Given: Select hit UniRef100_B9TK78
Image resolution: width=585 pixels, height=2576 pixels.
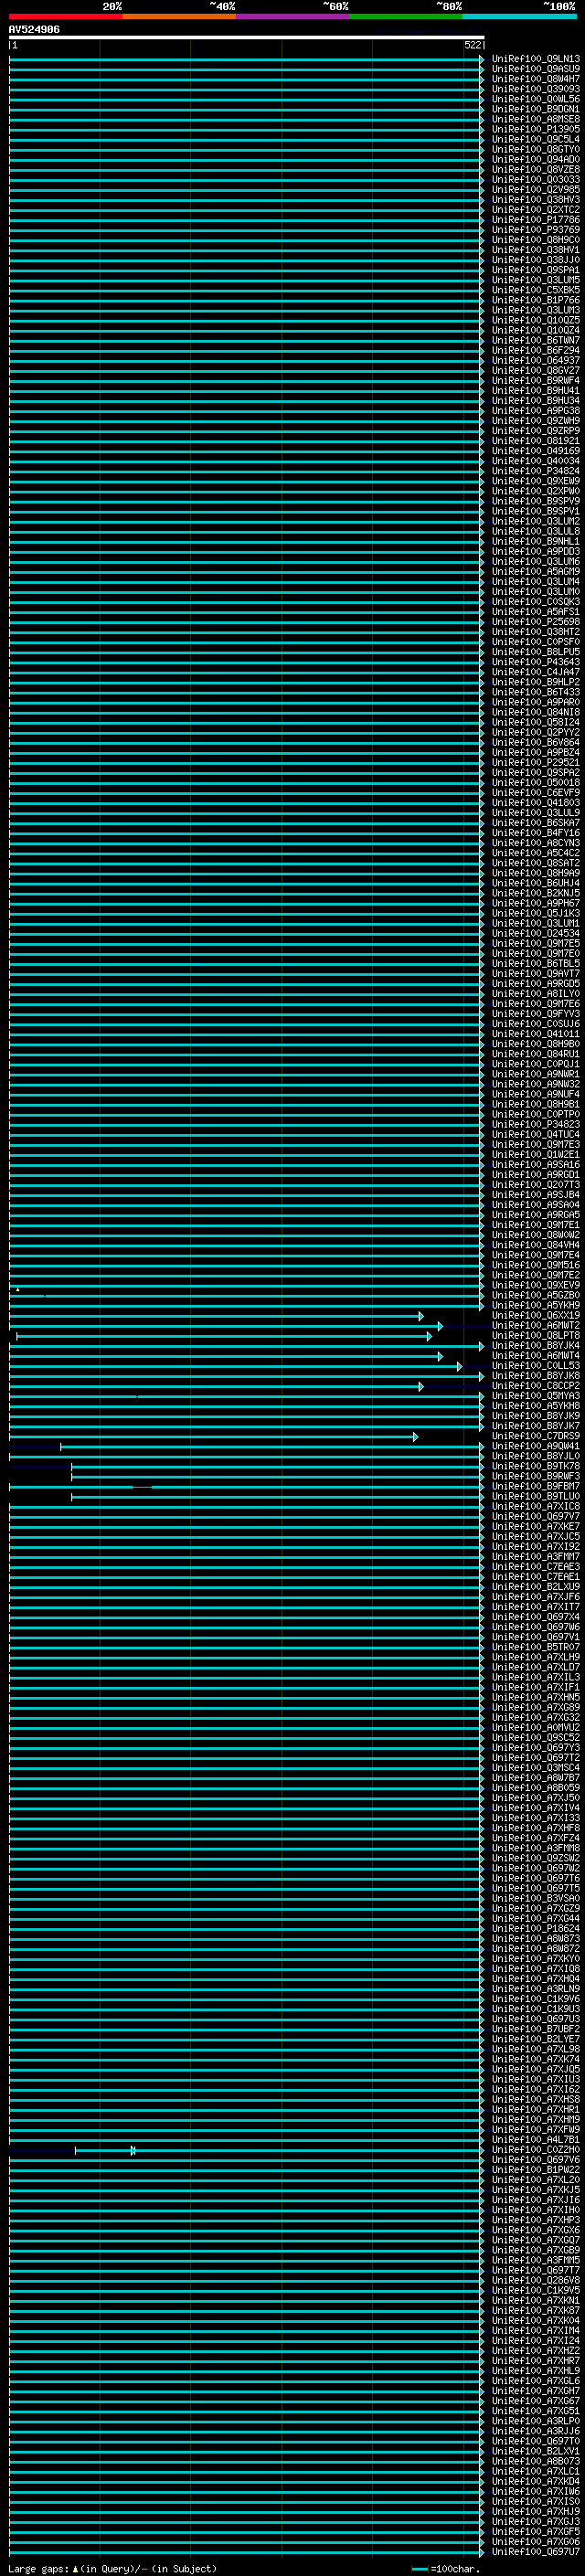Looking at the screenshot, I should click(536, 1466).
